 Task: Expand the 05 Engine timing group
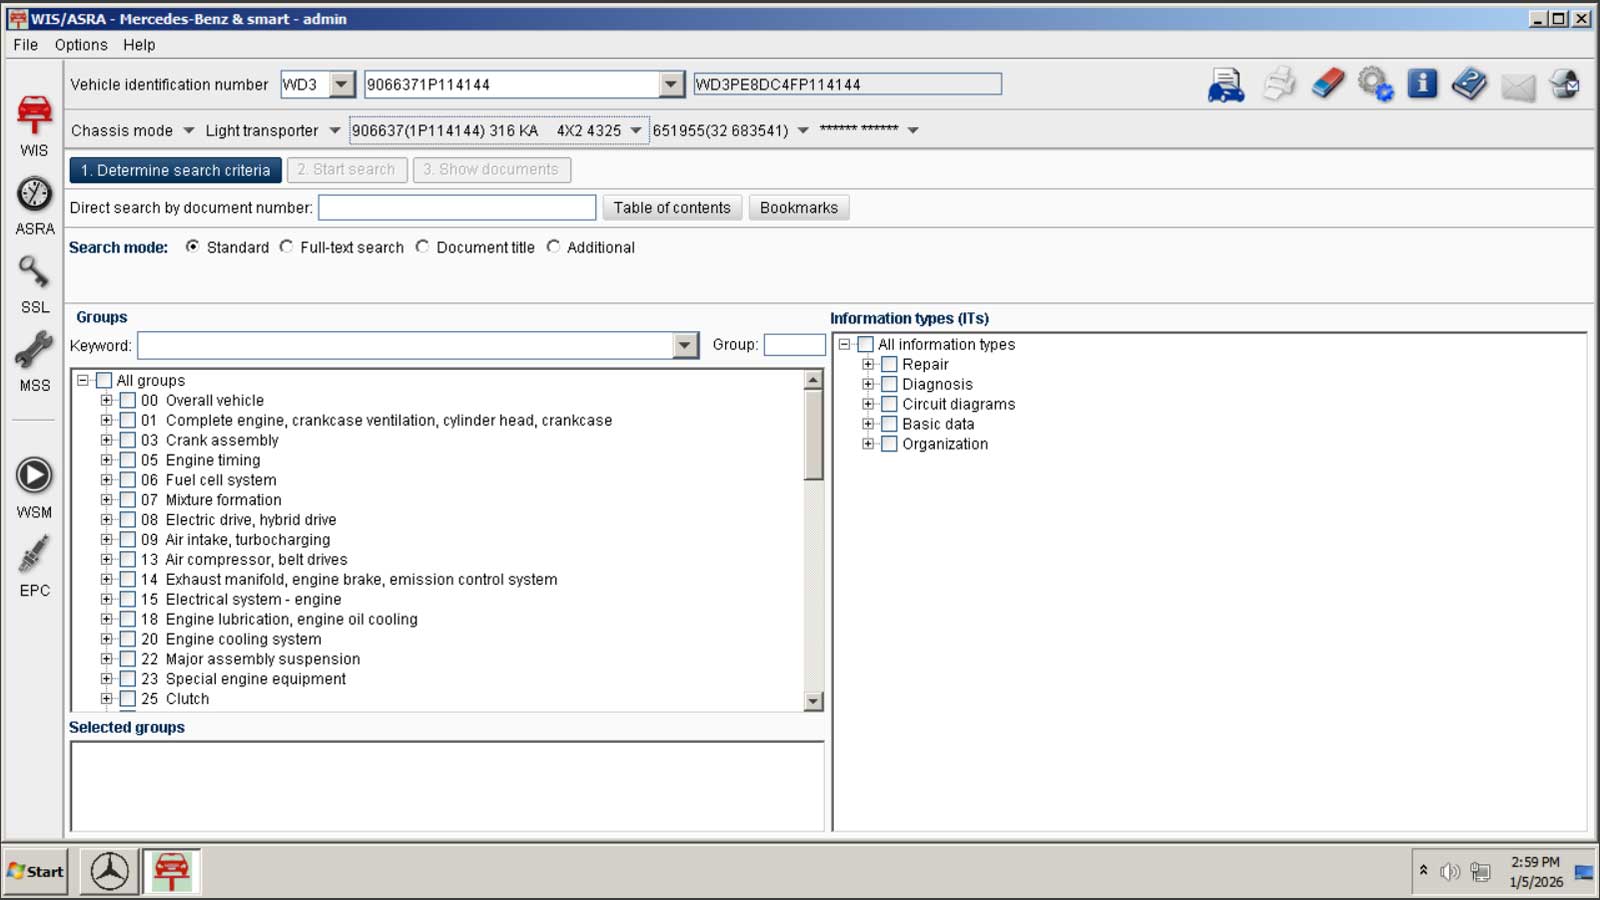pos(106,460)
